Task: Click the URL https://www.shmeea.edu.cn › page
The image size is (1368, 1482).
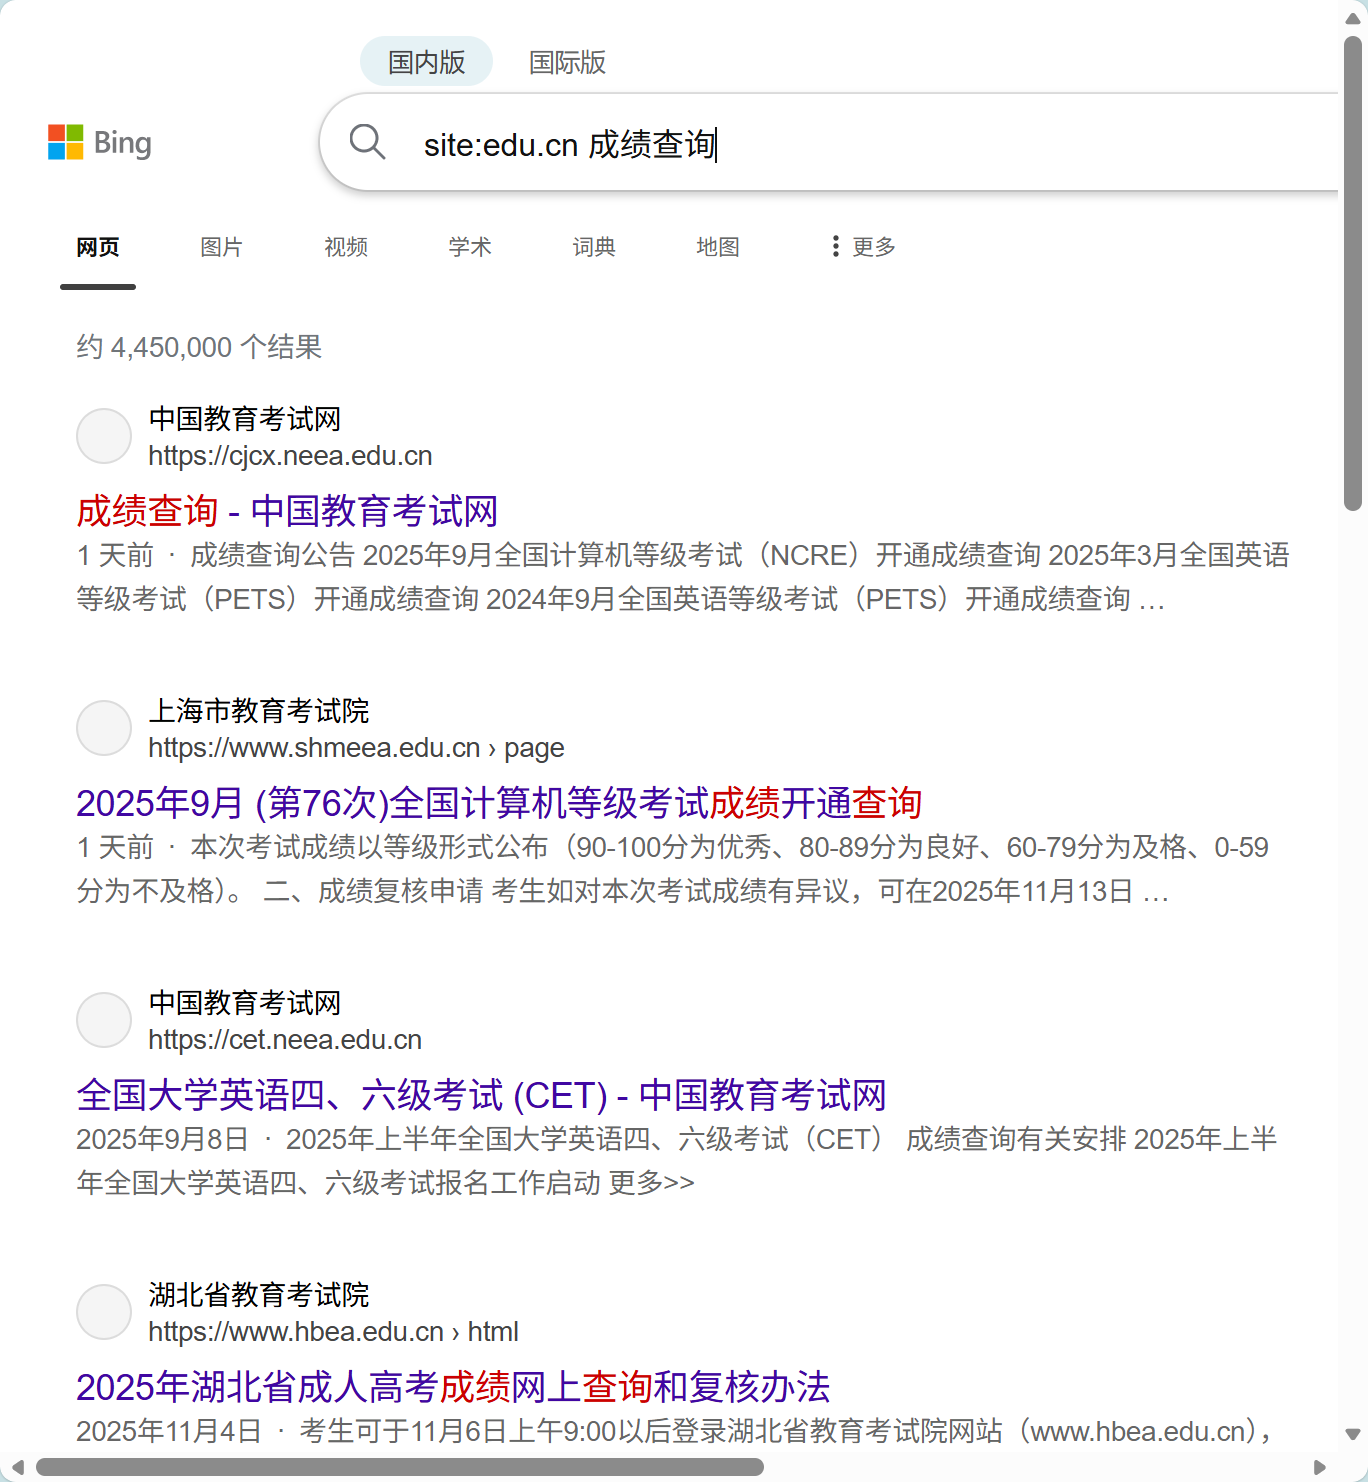Action: 356,748
